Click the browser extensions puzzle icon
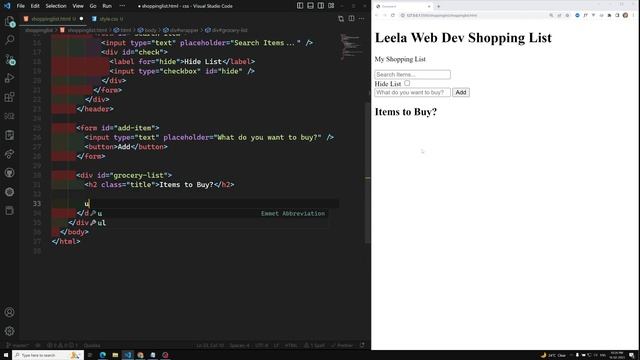 point(609,15)
